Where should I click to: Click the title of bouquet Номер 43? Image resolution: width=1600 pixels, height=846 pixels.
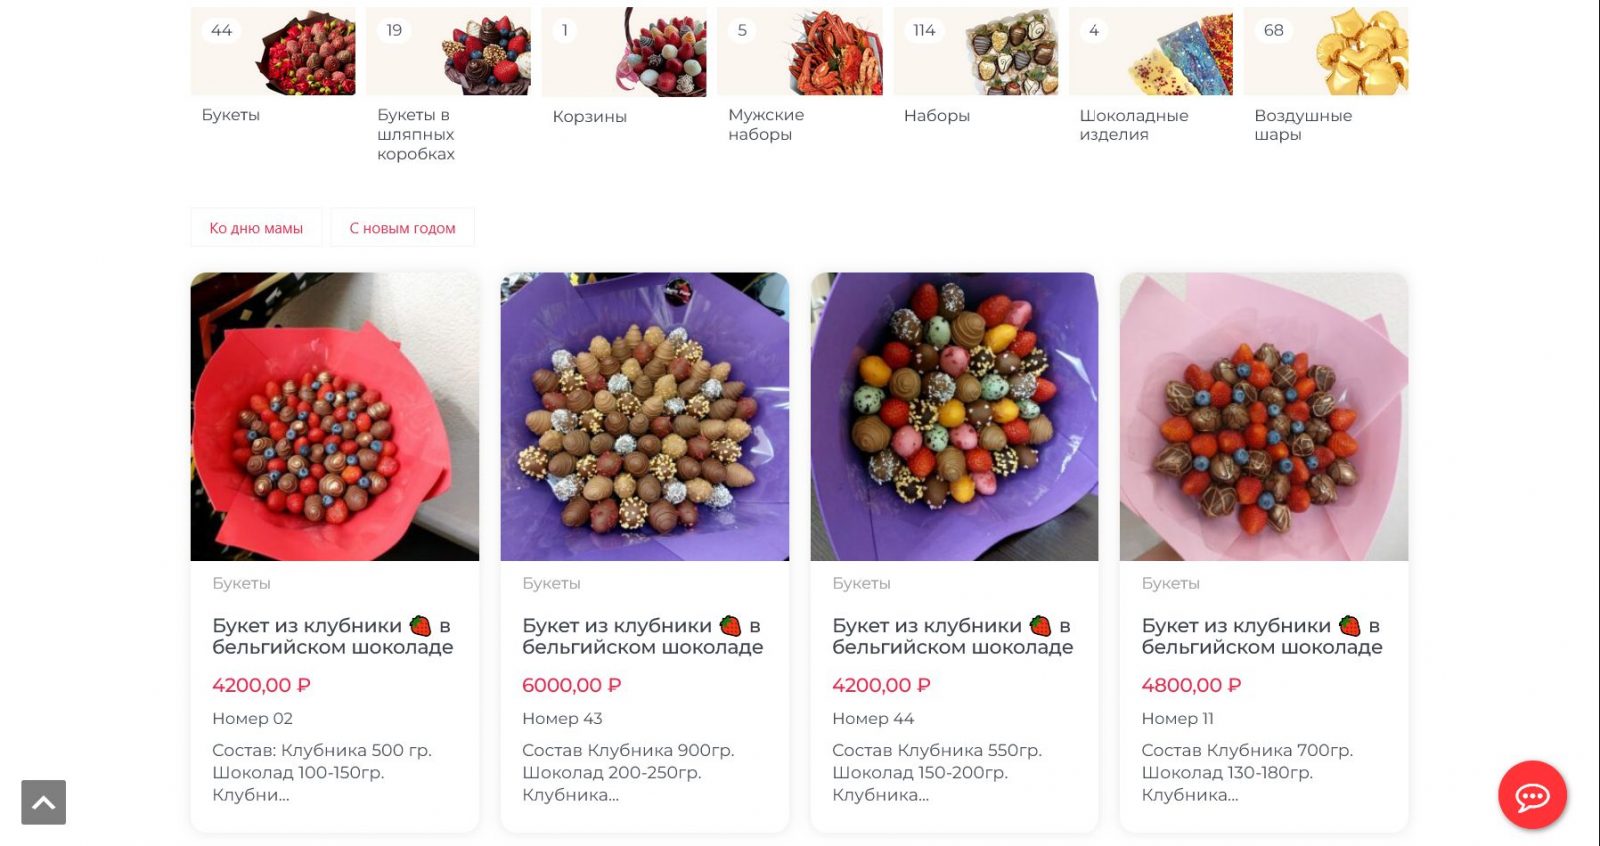(x=641, y=636)
